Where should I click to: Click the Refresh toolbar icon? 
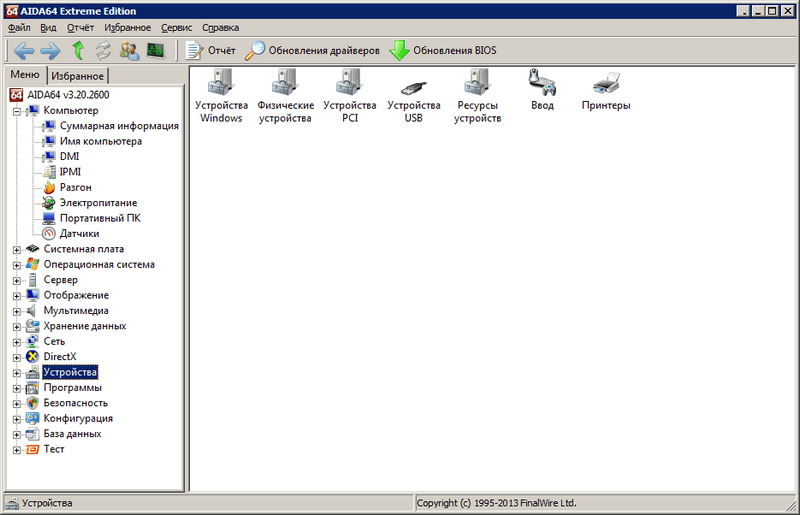coord(103,50)
